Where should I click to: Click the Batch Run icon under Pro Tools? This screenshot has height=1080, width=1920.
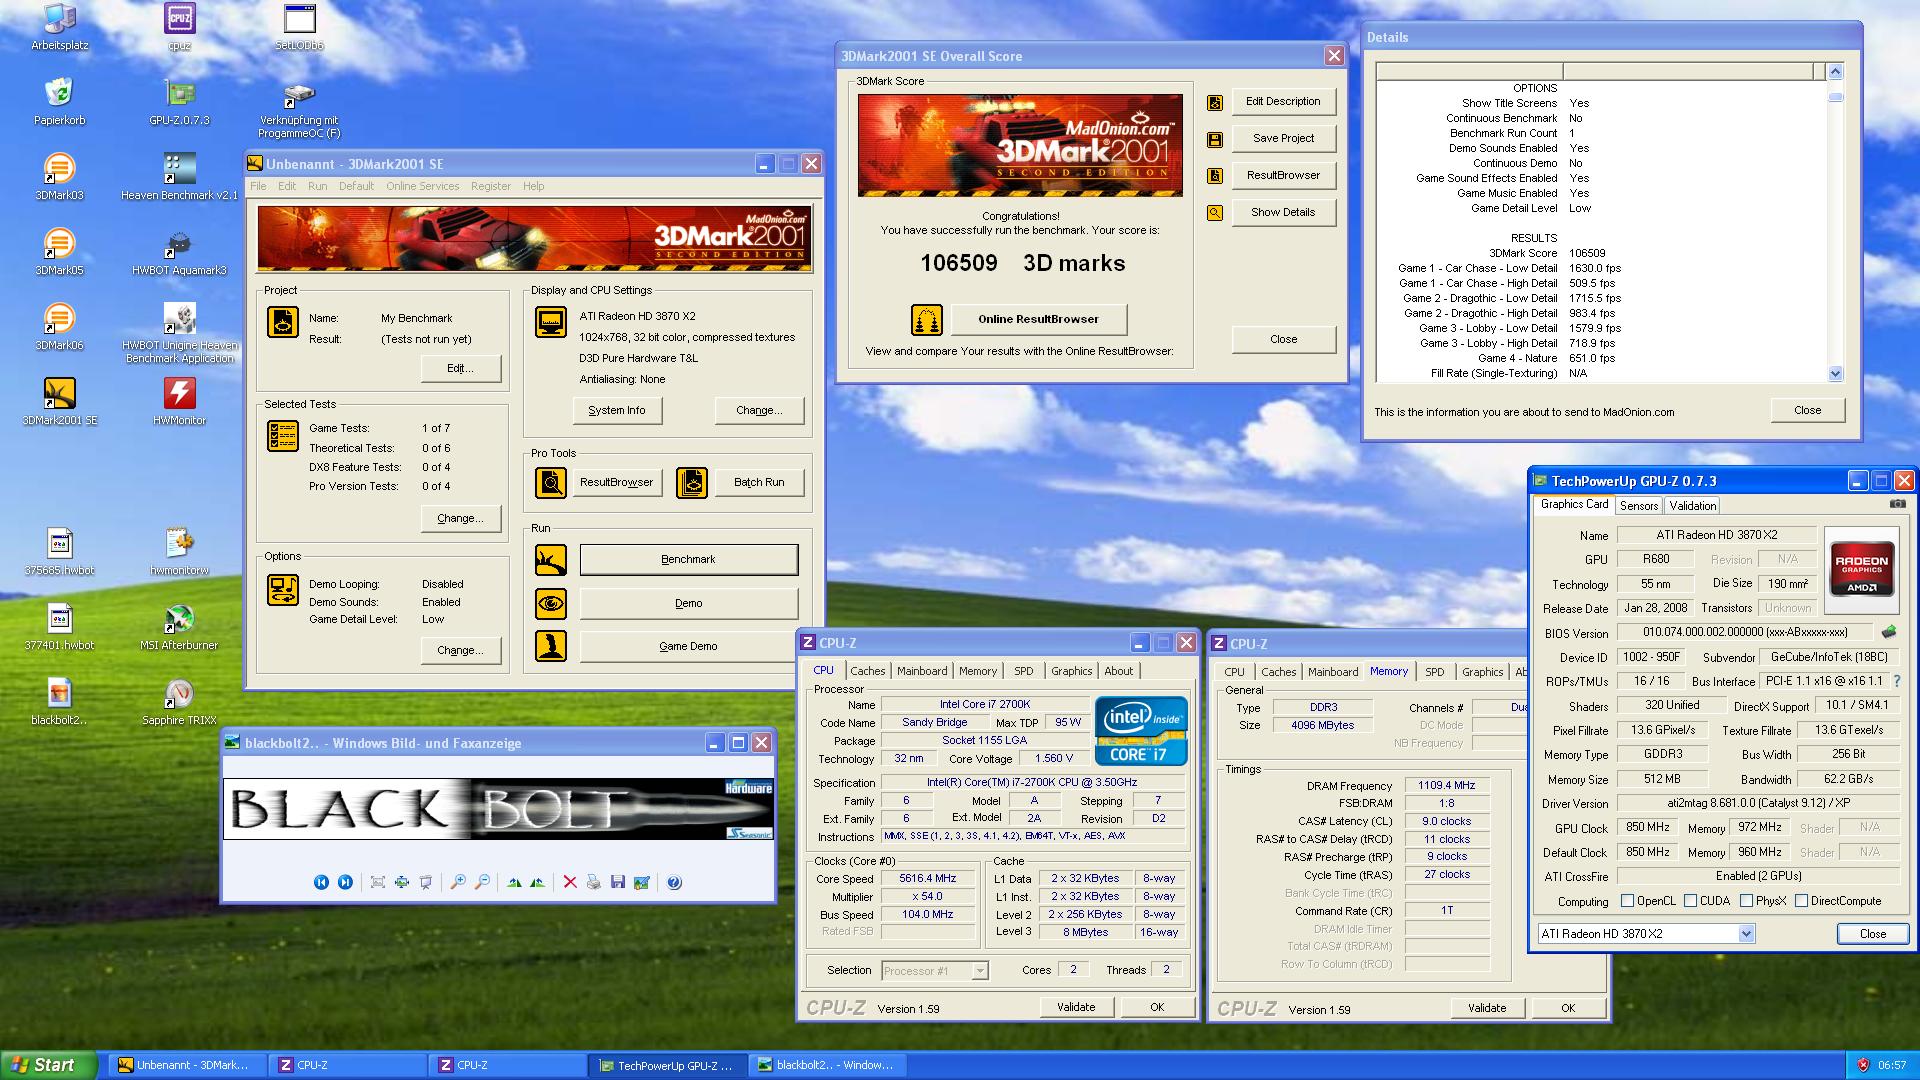692,483
